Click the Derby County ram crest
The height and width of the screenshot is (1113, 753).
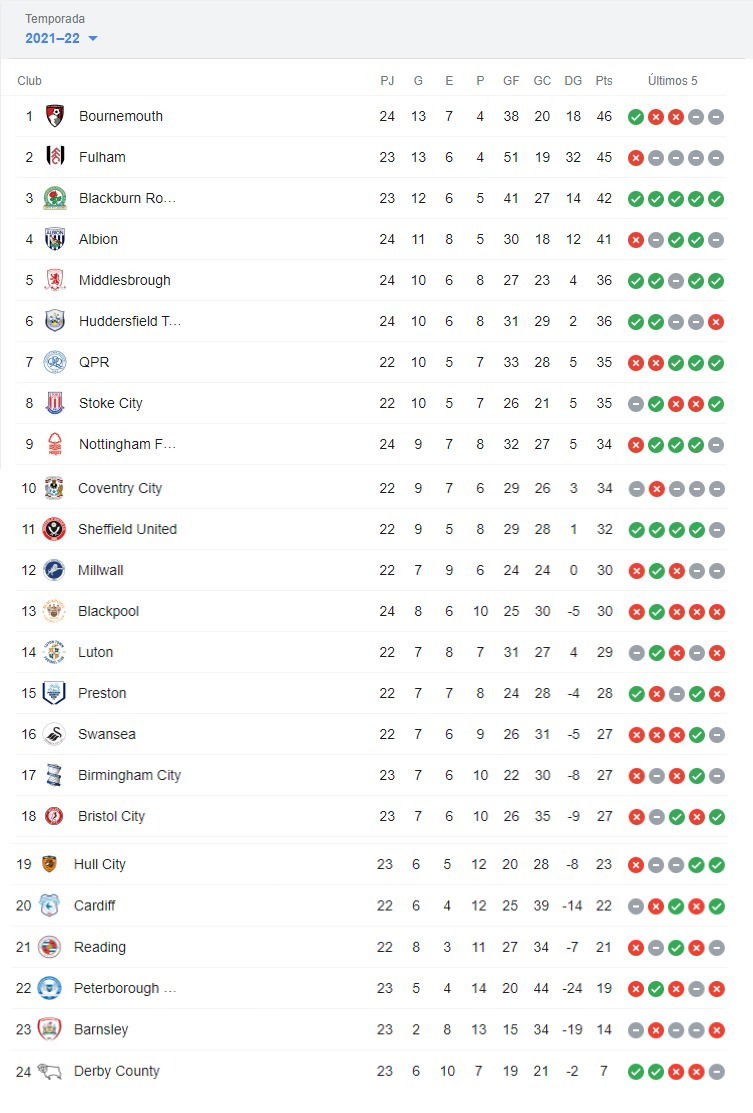click(49, 1070)
